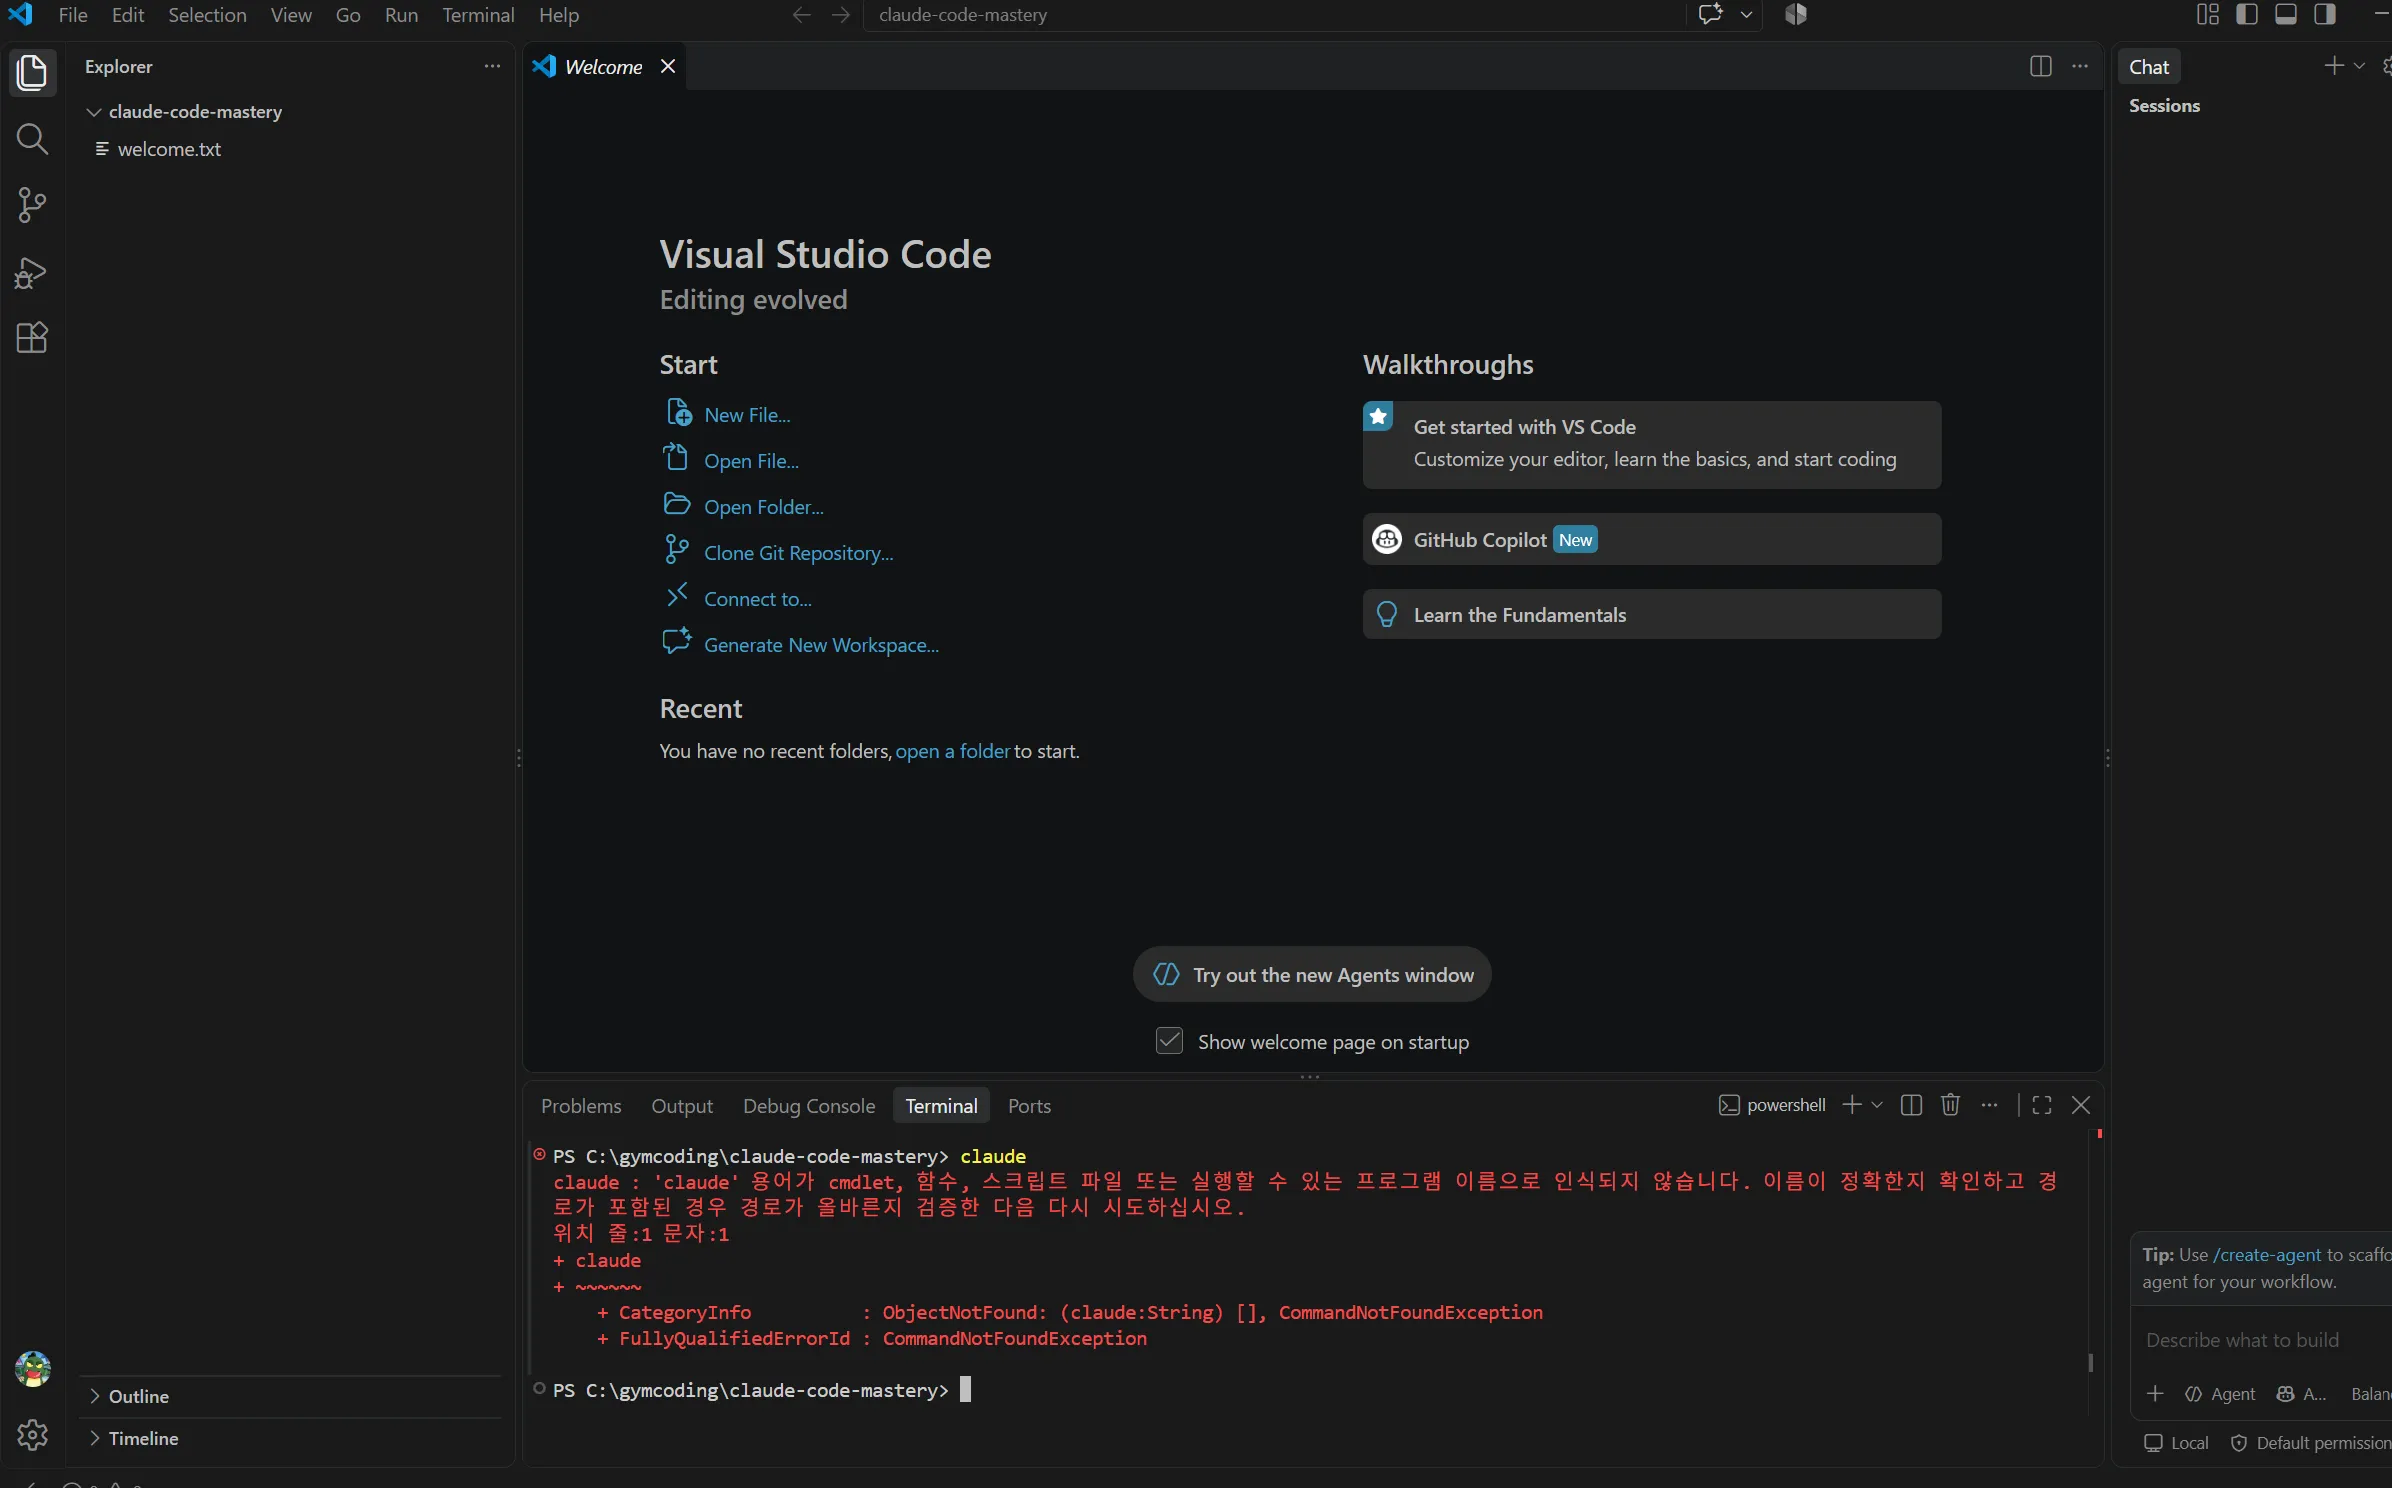
Task: Open the terminal launch profile dropdown
Action: tap(1877, 1105)
